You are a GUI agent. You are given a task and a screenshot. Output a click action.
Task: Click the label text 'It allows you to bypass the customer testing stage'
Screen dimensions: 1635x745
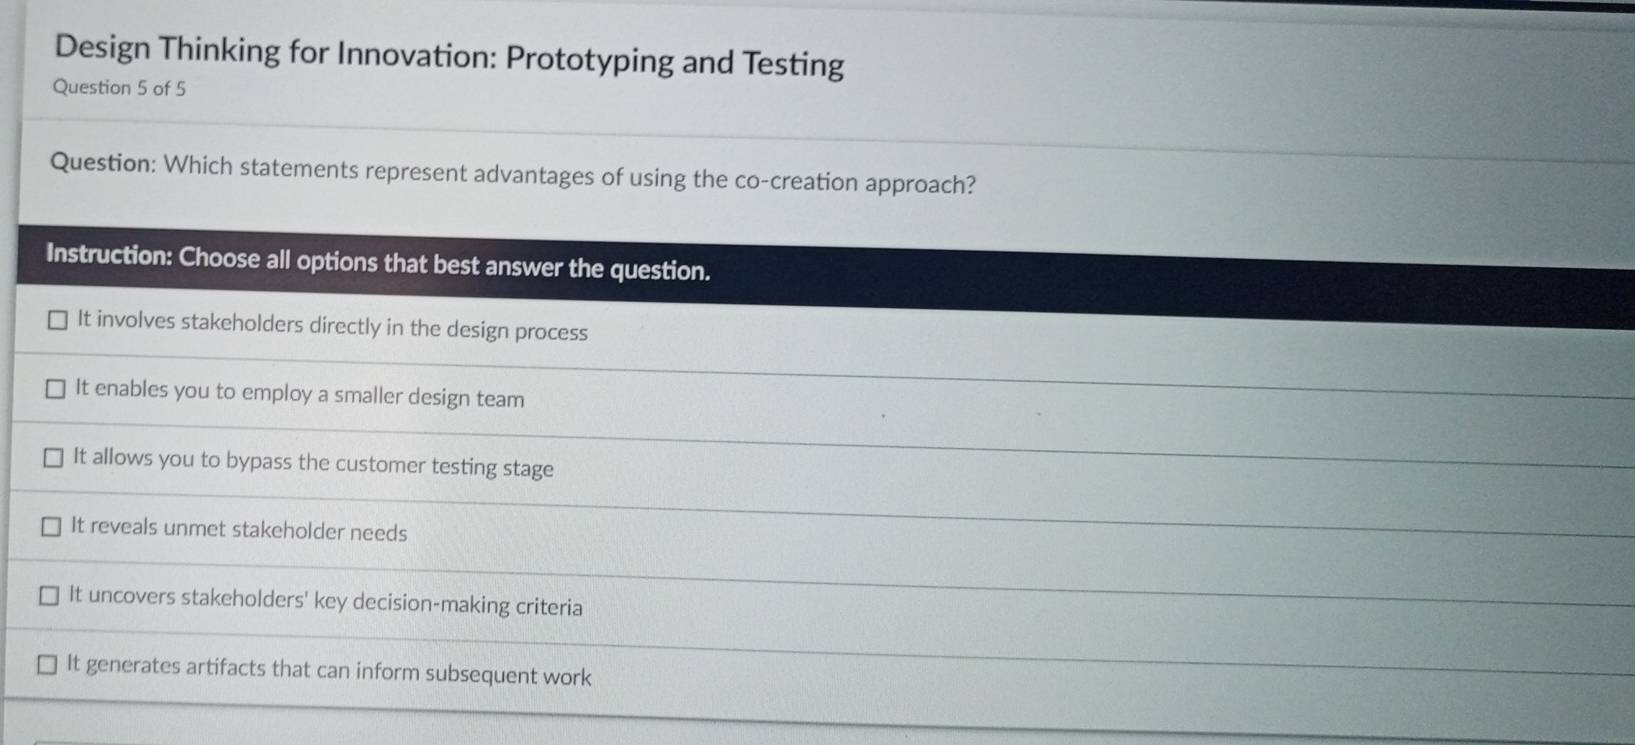pos(313,463)
